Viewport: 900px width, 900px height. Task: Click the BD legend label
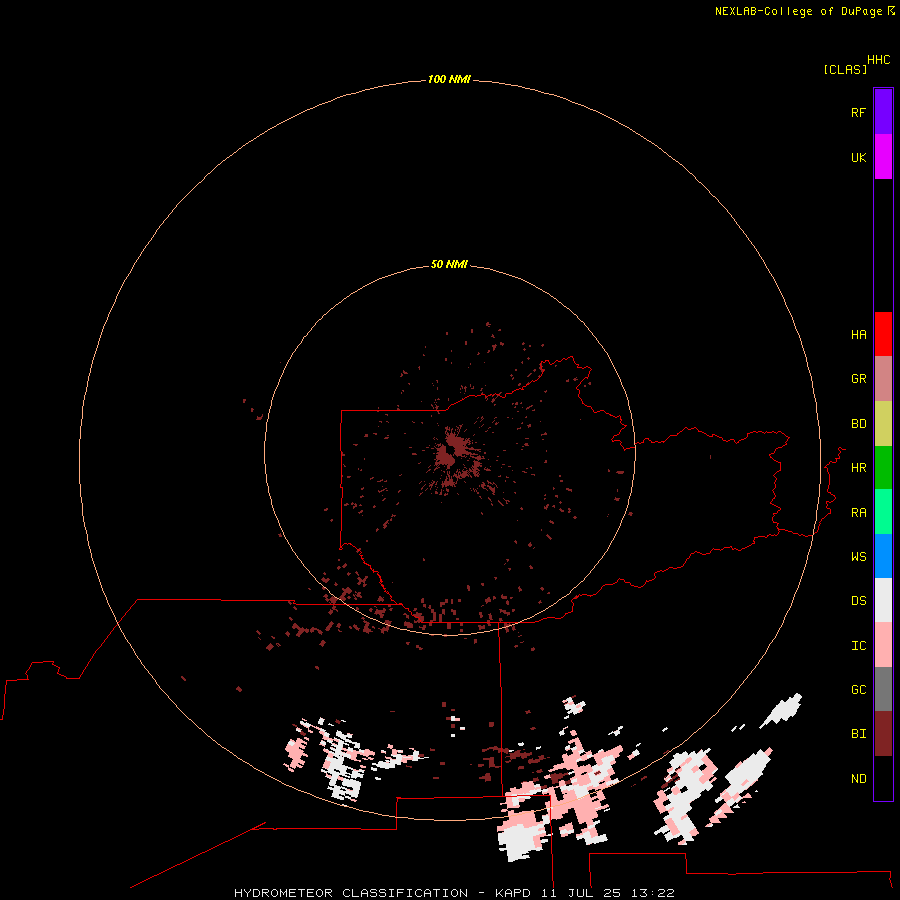click(x=858, y=424)
